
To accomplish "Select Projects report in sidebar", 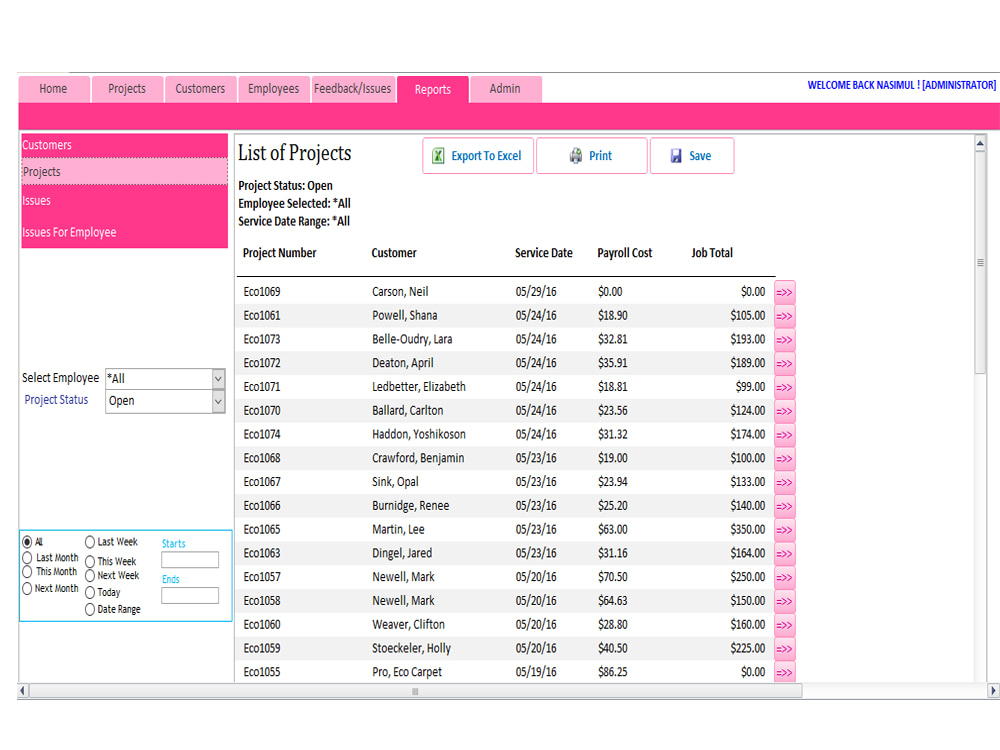I will point(124,172).
